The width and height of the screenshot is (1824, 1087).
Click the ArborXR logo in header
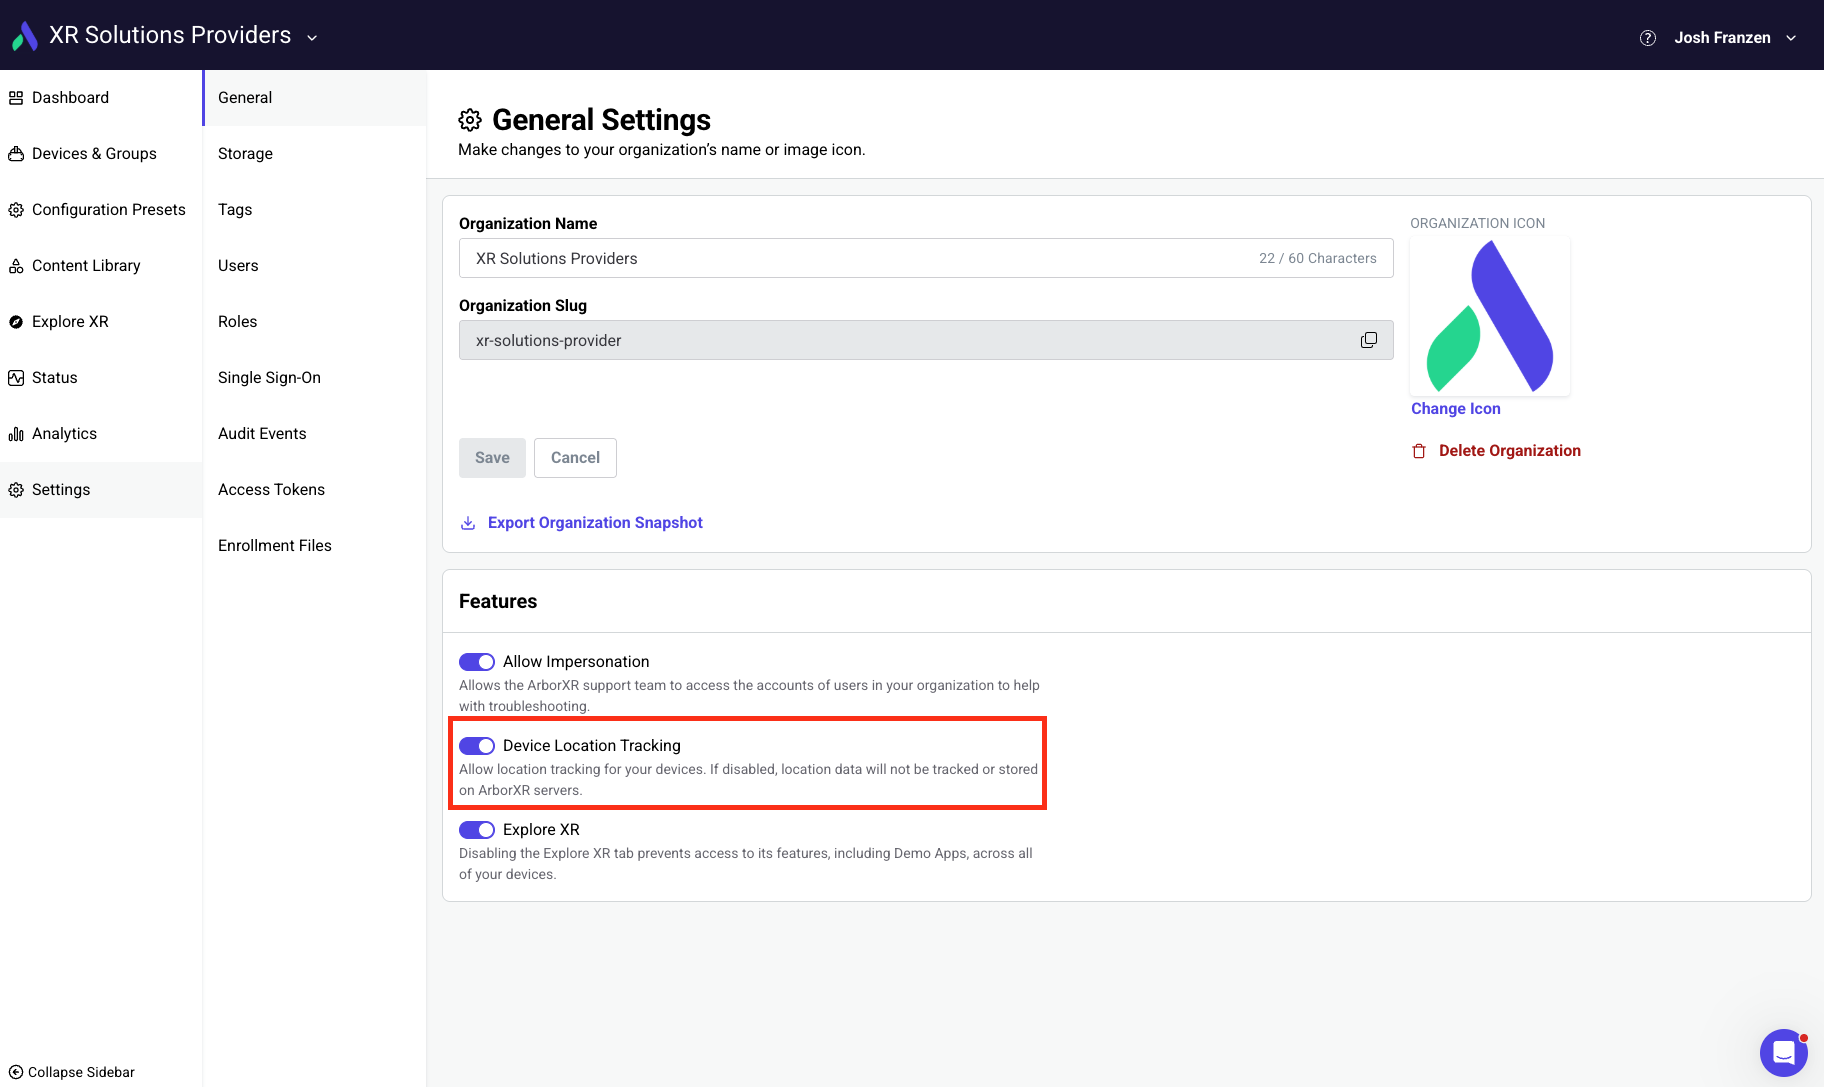[24, 36]
